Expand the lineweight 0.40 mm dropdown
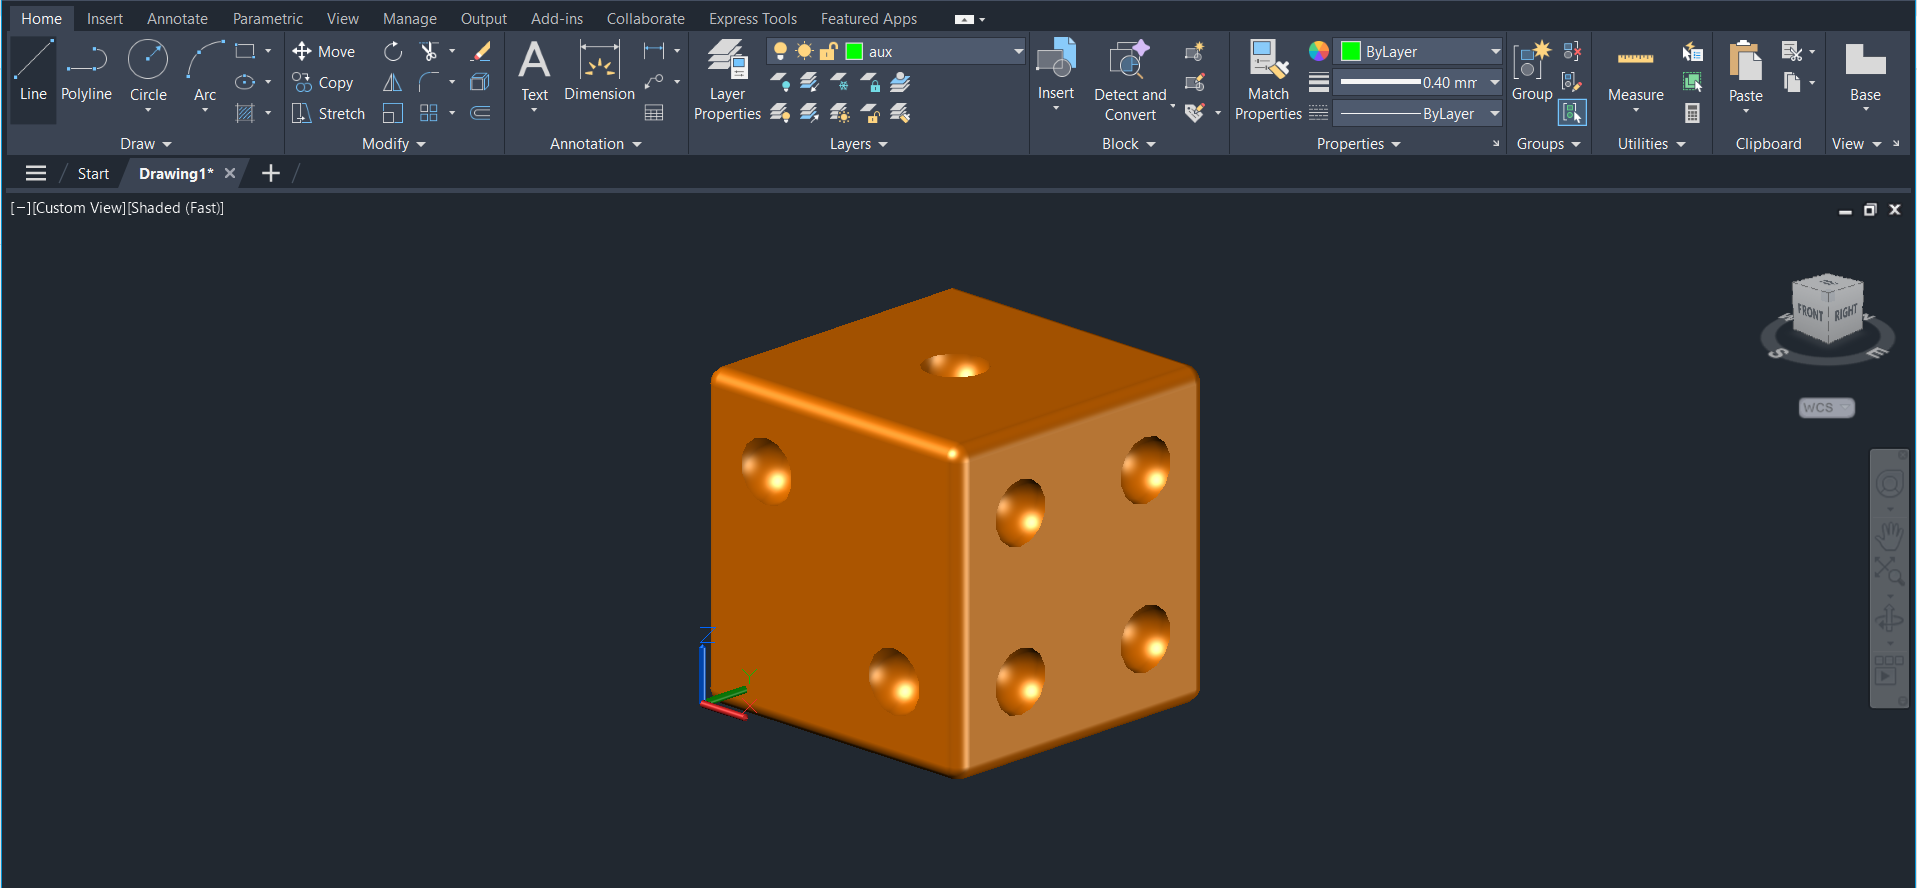This screenshot has height=888, width=1917. coord(1495,82)
